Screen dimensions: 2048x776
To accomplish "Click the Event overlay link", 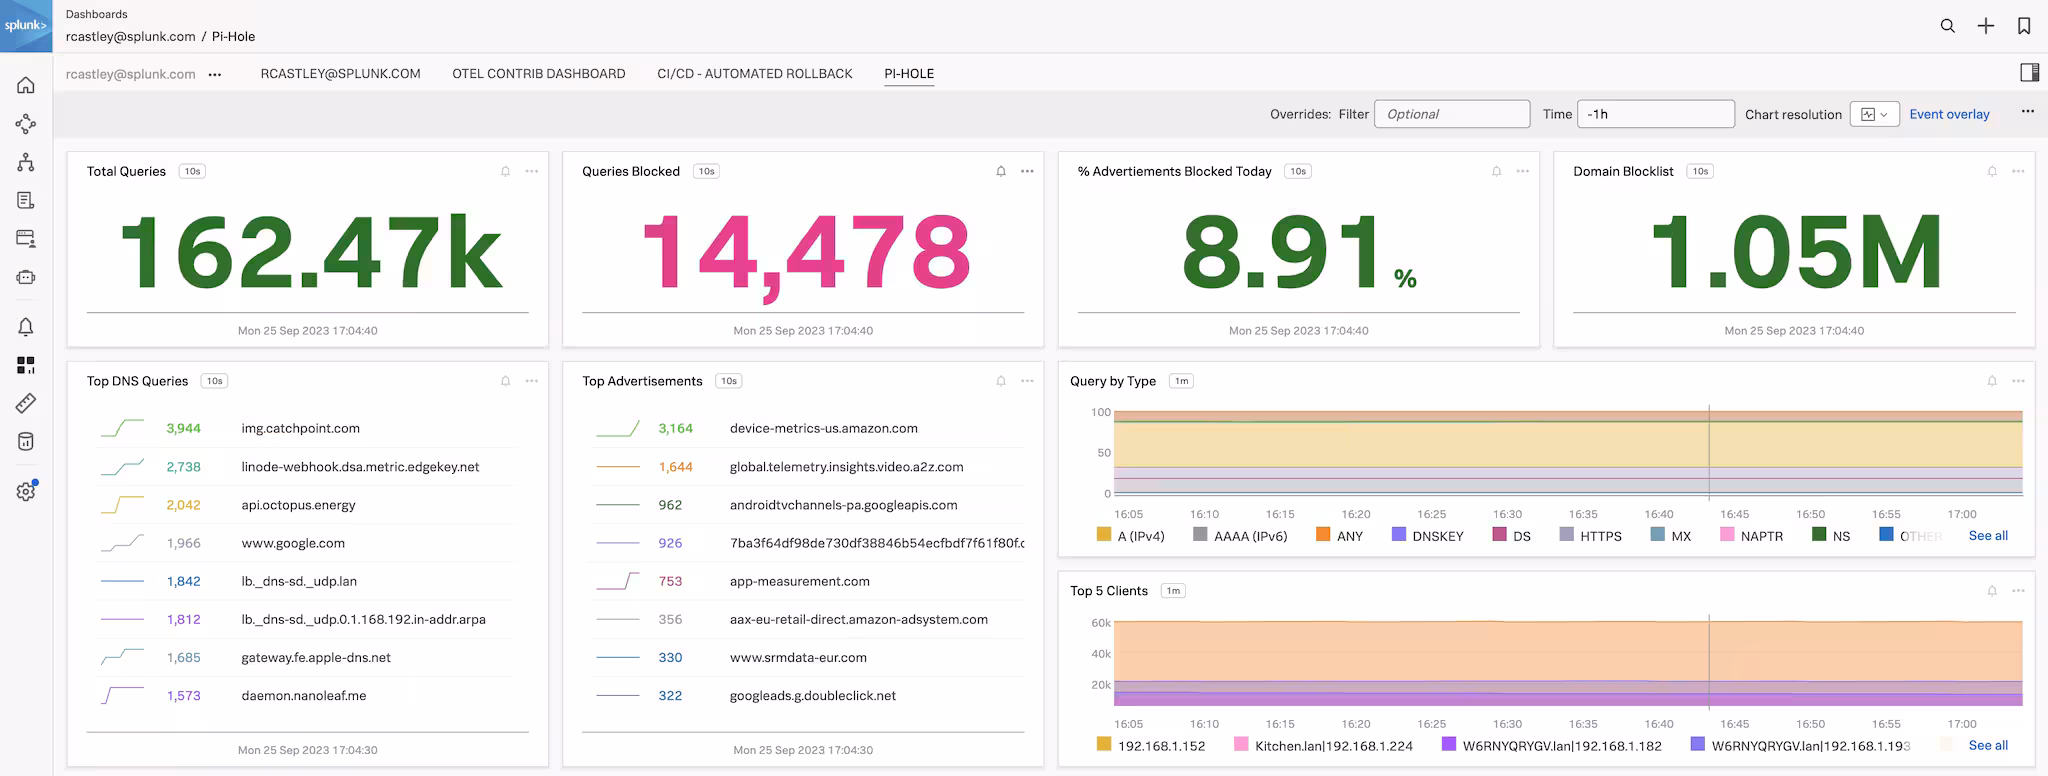I will [x=1949, y=114].
